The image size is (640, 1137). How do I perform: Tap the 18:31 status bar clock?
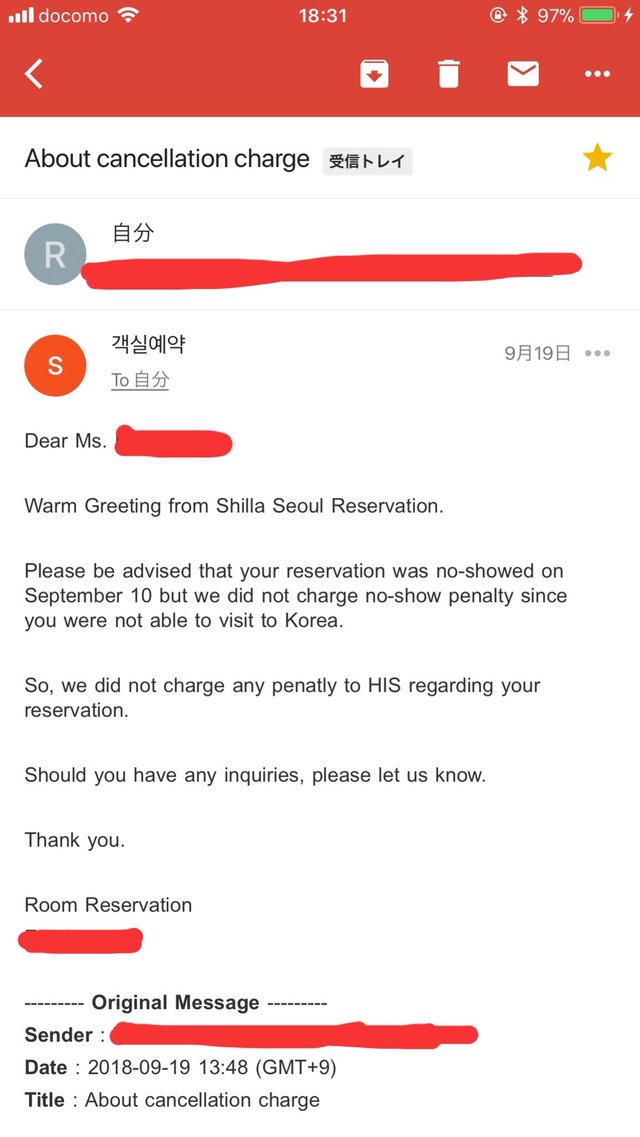click(x=323, y=15)
